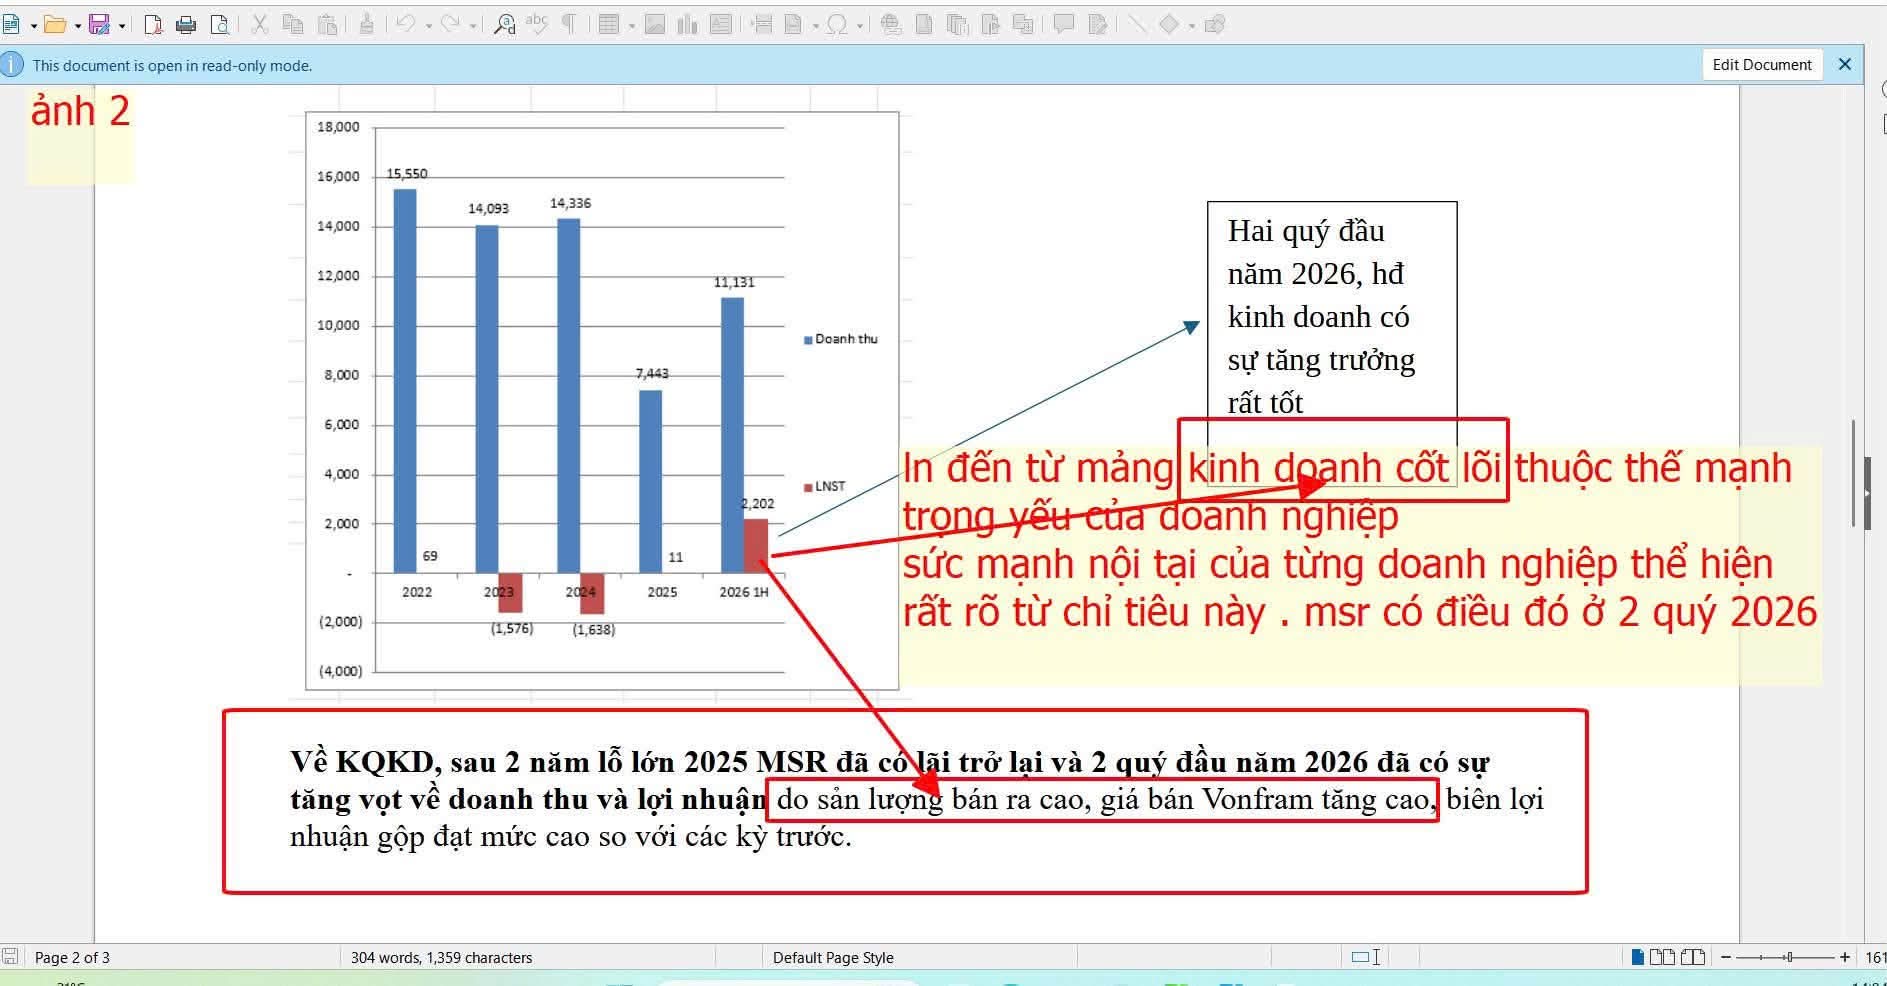This screenshot has height=986, width=1887.
Task: Expand the Save dropdown arrow
Action: coord(122,26)
